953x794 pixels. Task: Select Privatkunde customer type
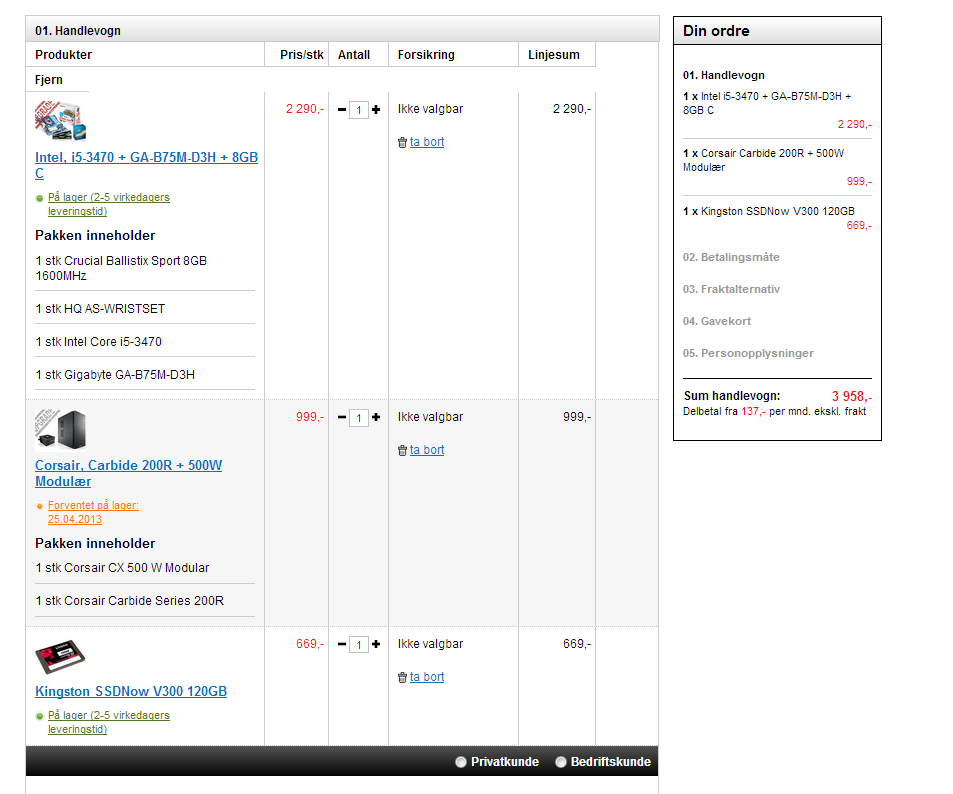(461, 762)
